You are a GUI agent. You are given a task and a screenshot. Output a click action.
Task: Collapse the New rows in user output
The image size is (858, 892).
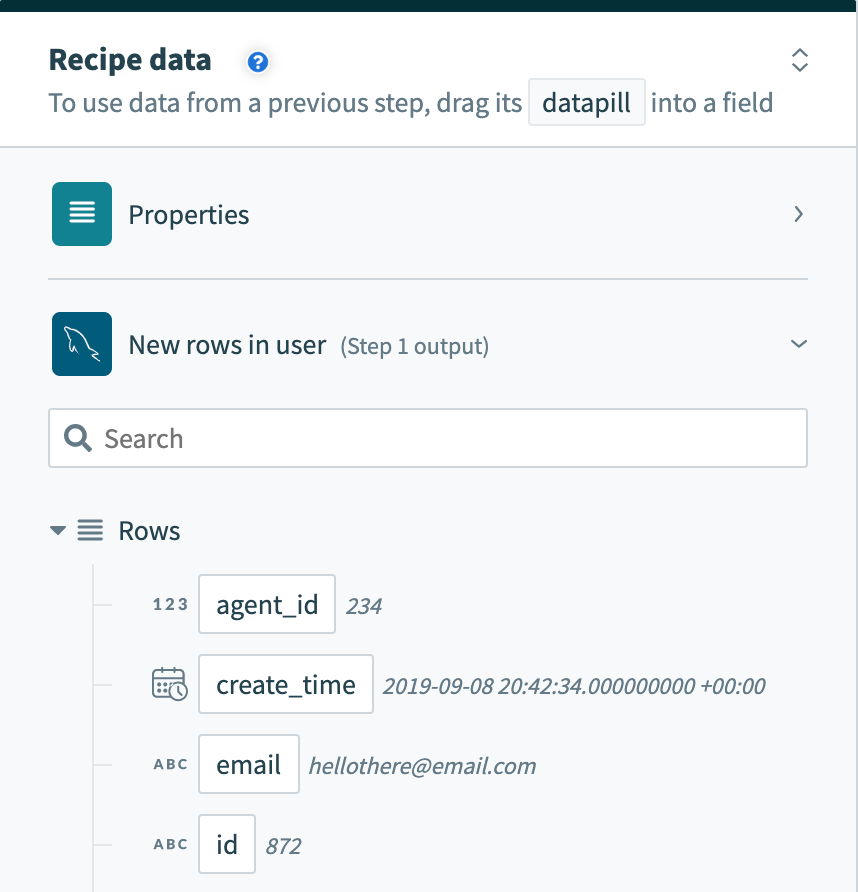798,343
